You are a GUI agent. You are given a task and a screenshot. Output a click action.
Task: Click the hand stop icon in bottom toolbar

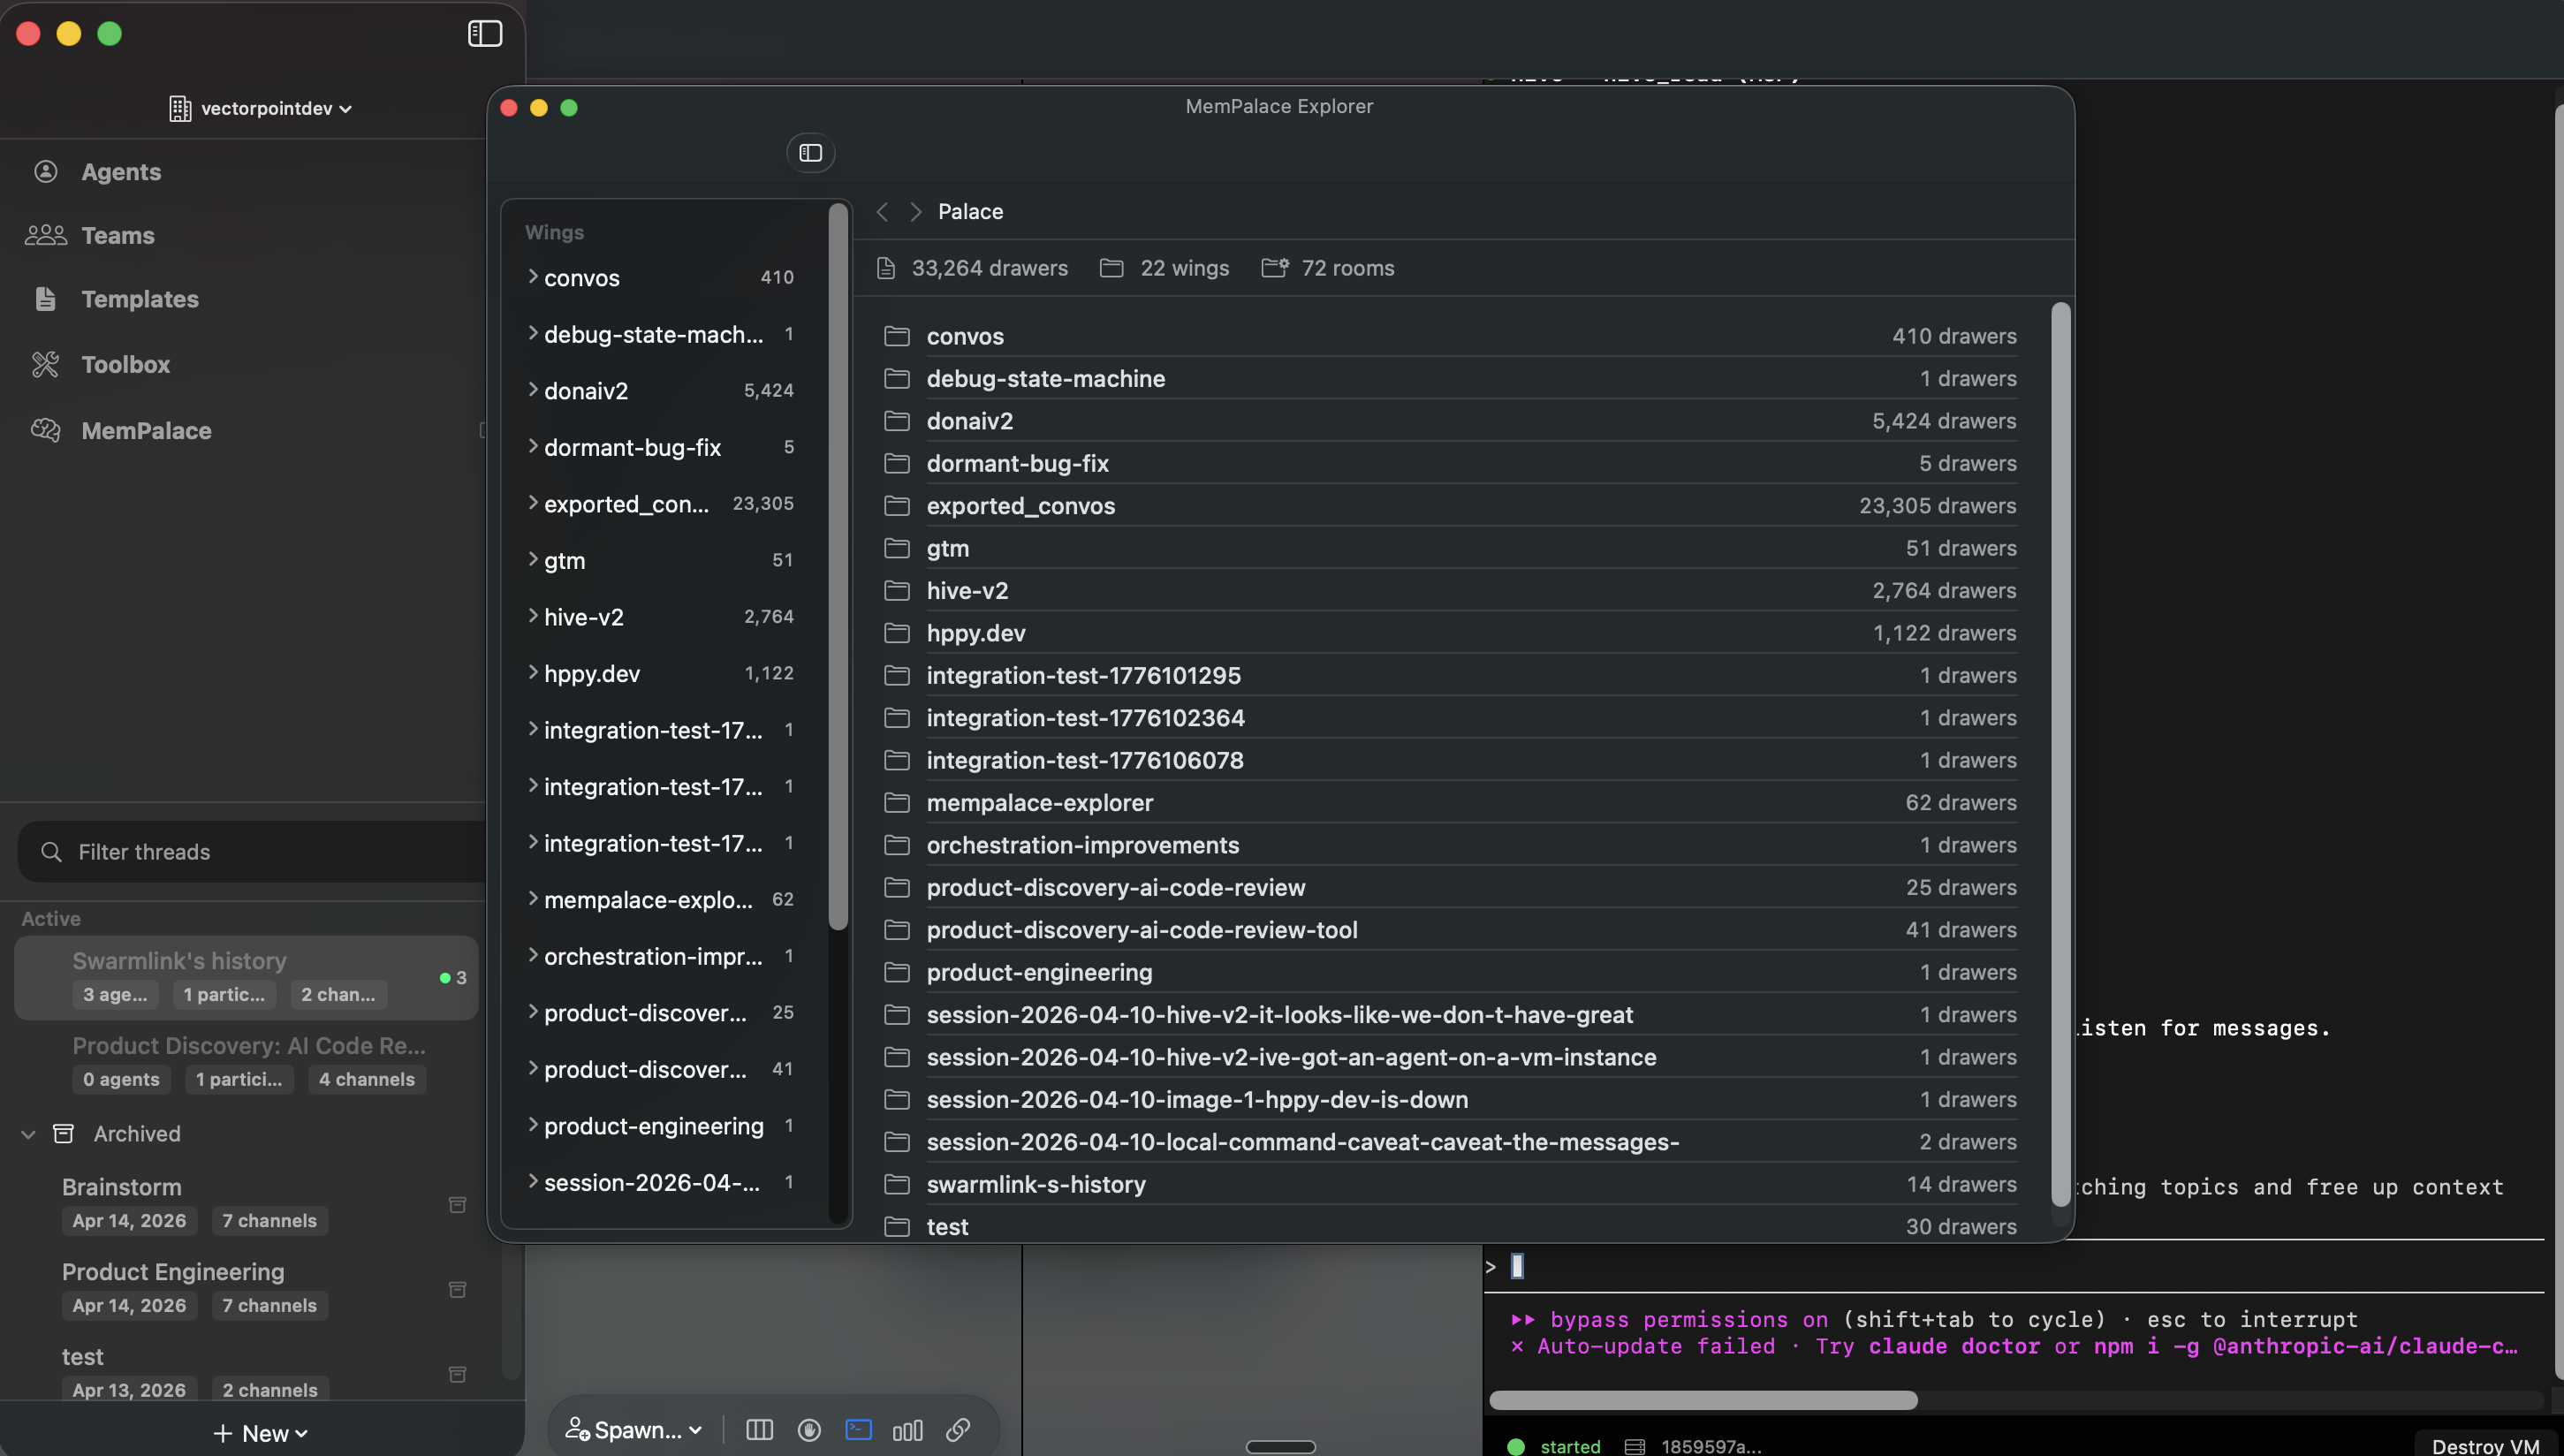809,1430
